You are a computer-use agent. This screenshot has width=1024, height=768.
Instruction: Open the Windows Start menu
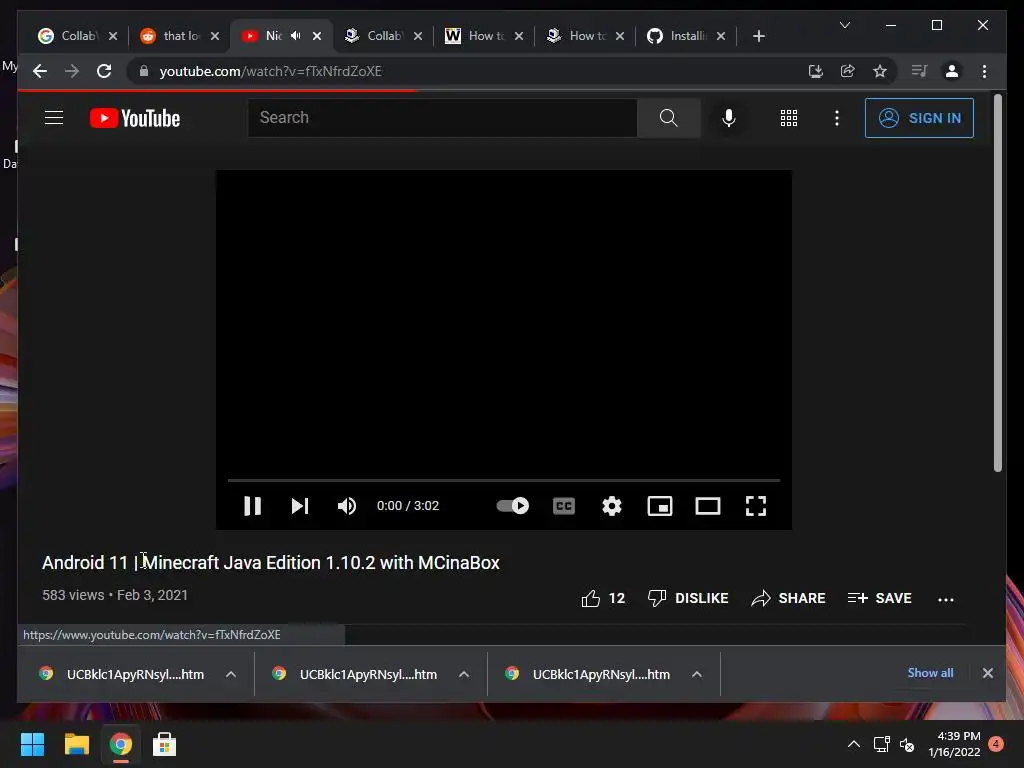[32, 744]
